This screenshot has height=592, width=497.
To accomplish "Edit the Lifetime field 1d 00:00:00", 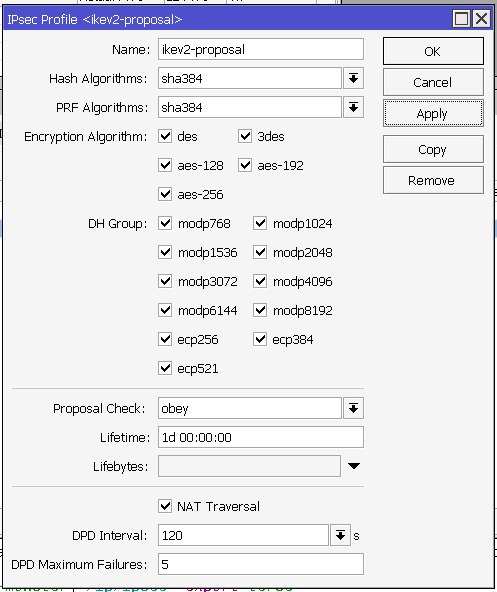I will [x=261, y=437].
